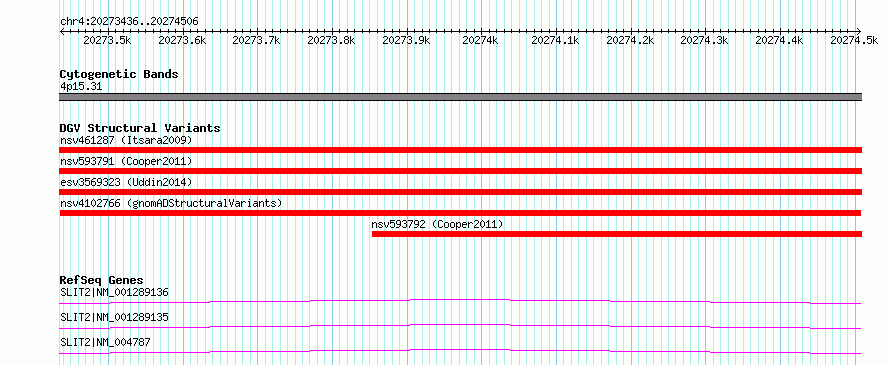The width and height of the screenshot is (890, 365).
Task: Open the nsv593791 (Cooper2011) label
Action: [126, 161]
